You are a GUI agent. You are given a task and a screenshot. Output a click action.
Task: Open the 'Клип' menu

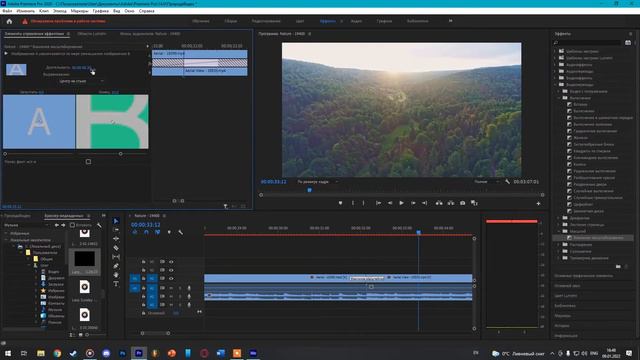click(x=44, y=11)
